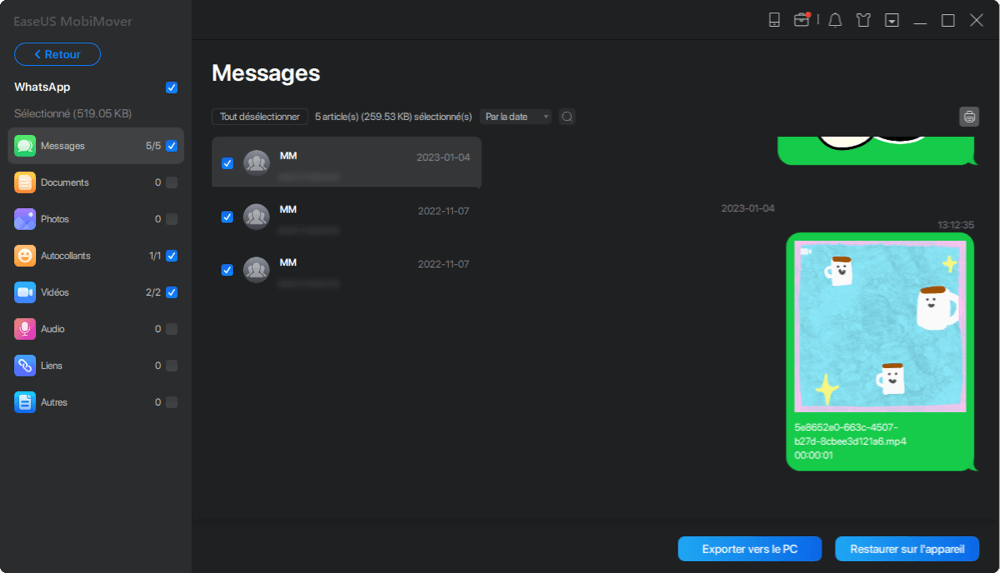The width and height of the screenshot is (1000, 573).
Task: Uncheck the WhatsApp master checkbox
Action: [172, 87]
